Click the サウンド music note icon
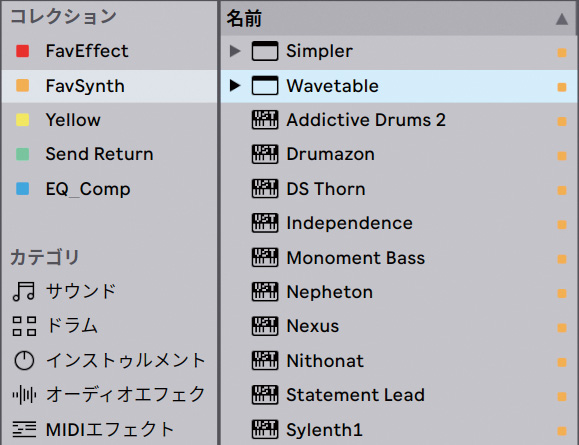 (24, 291)
